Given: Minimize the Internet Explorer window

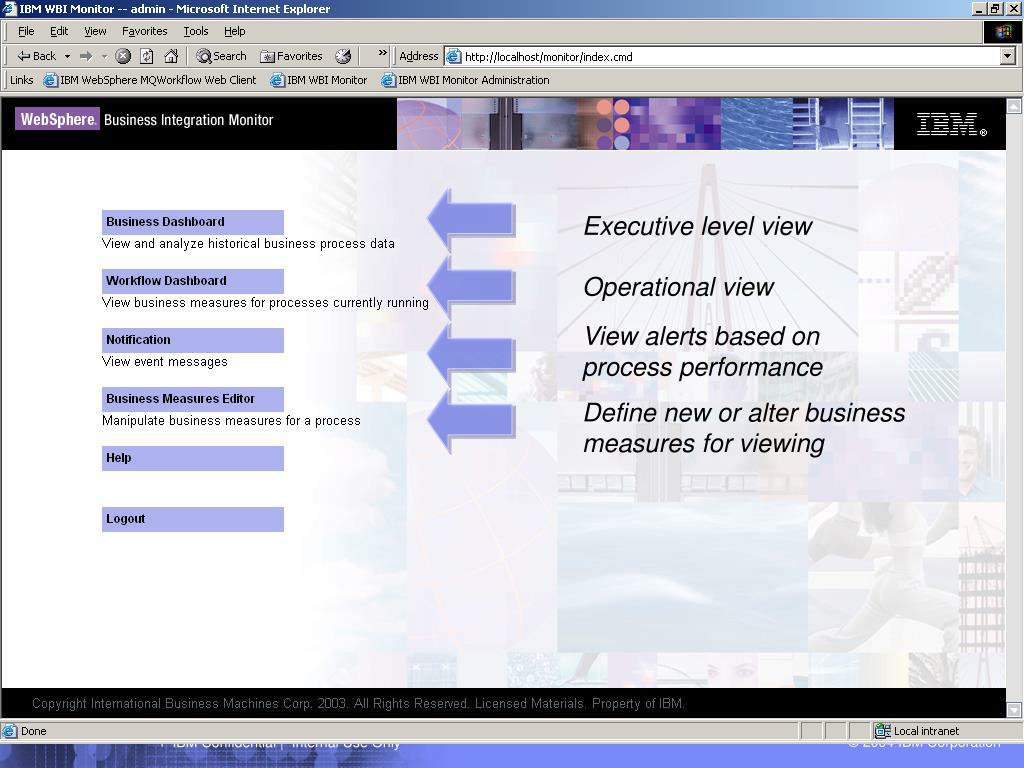Looking at the screenshot, I should click(978, 8).
